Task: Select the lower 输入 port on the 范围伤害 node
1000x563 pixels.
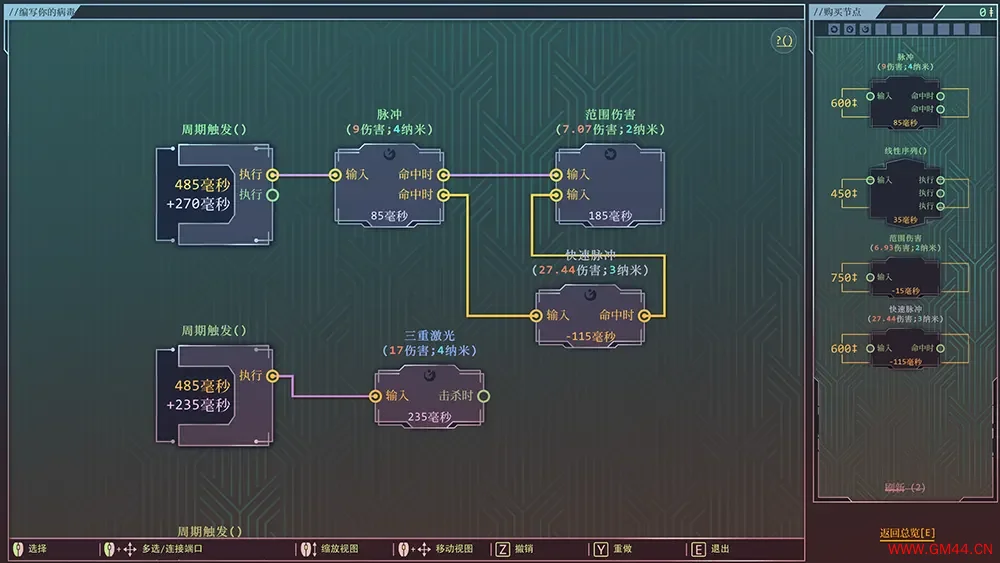Action: coord(556,195)
